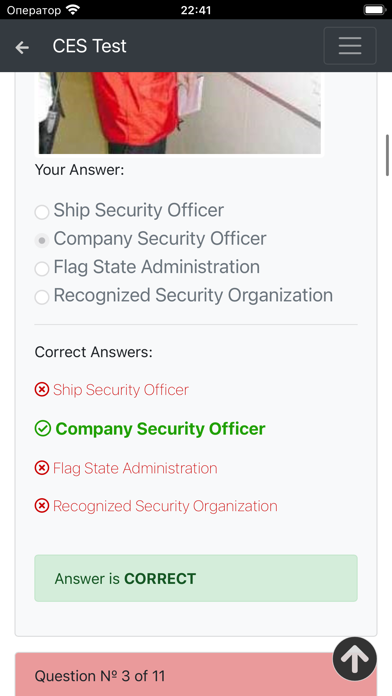The image size is (392, 696).
Task: Open the Question № 3 of 11 header
Action: click(x=196, y=675)
